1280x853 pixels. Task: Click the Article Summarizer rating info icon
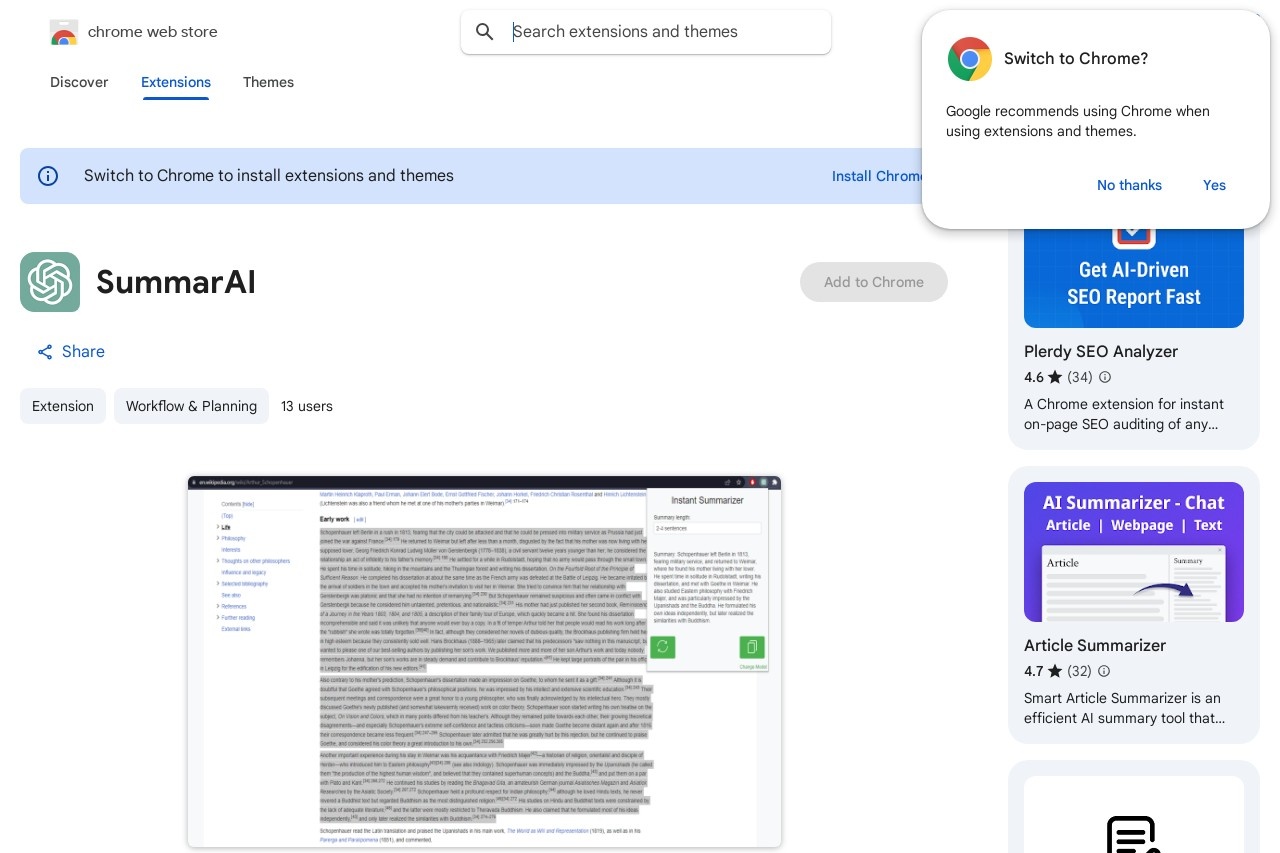tap(1104, 671)
